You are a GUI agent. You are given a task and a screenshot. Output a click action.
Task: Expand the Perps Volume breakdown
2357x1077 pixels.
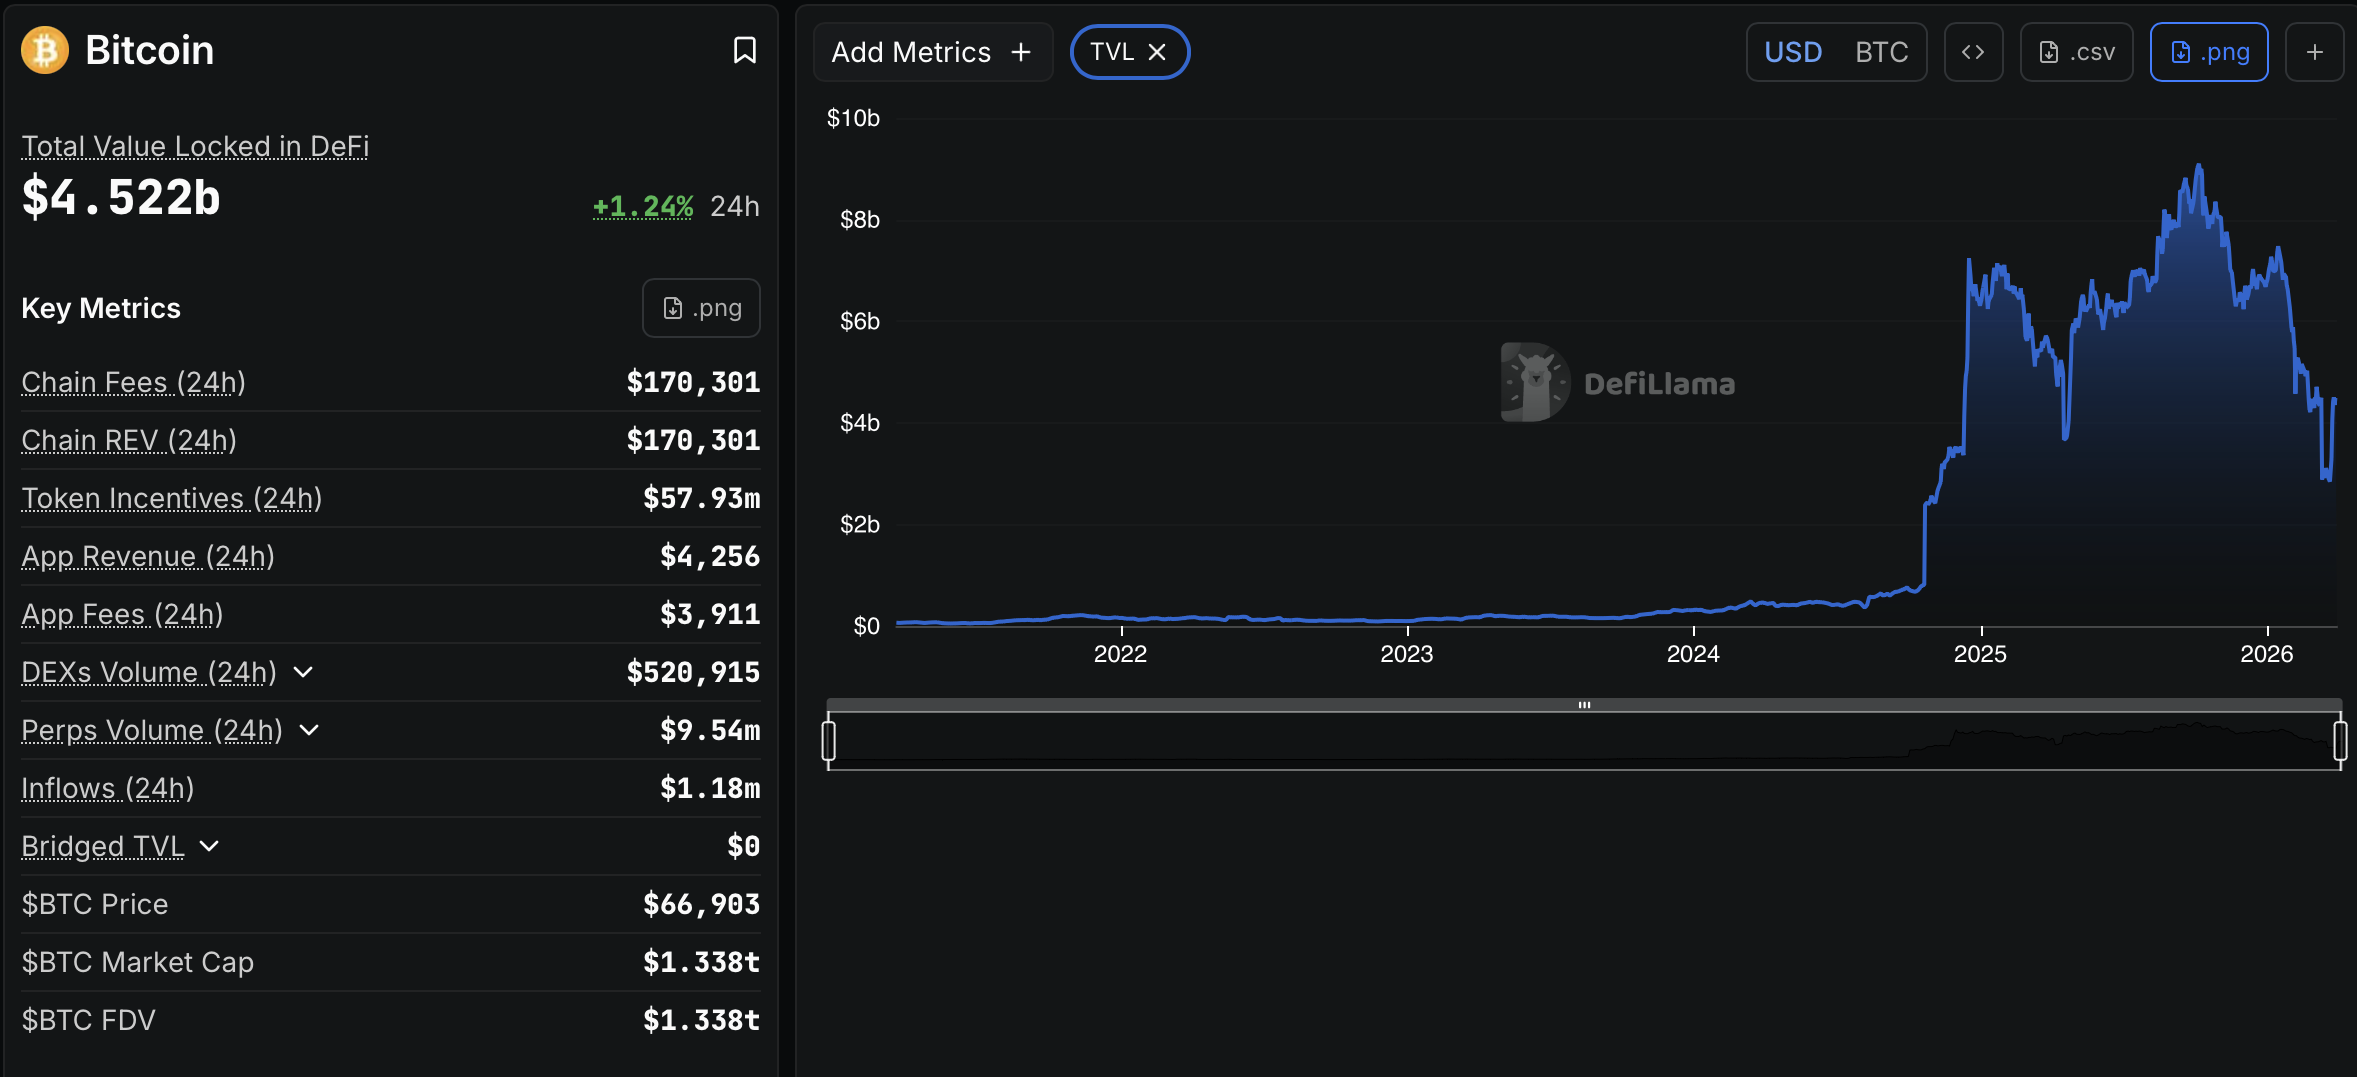310,731
